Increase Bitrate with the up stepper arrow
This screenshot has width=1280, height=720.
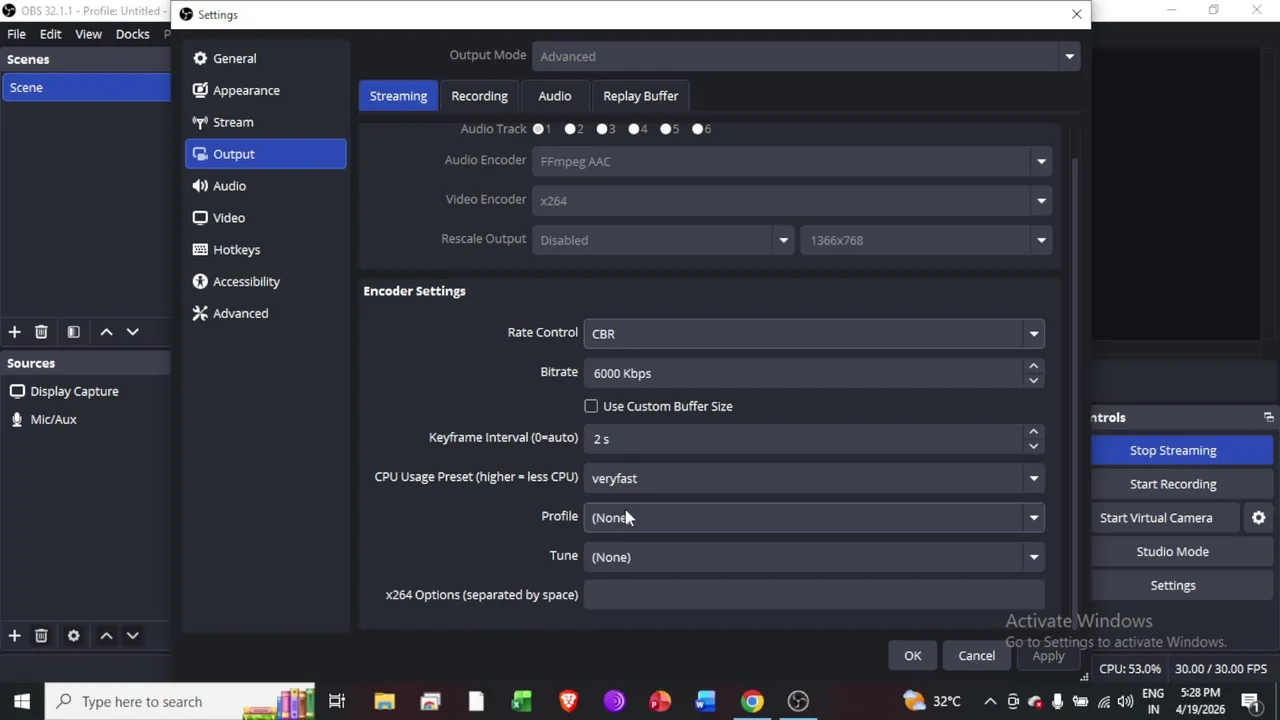(x=1033, y=367)
